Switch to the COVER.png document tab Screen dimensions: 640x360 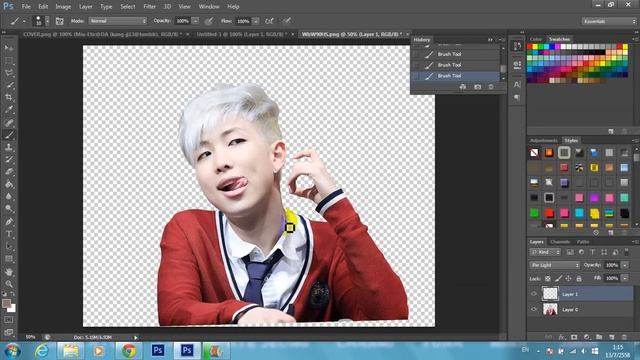pos(102,34)
